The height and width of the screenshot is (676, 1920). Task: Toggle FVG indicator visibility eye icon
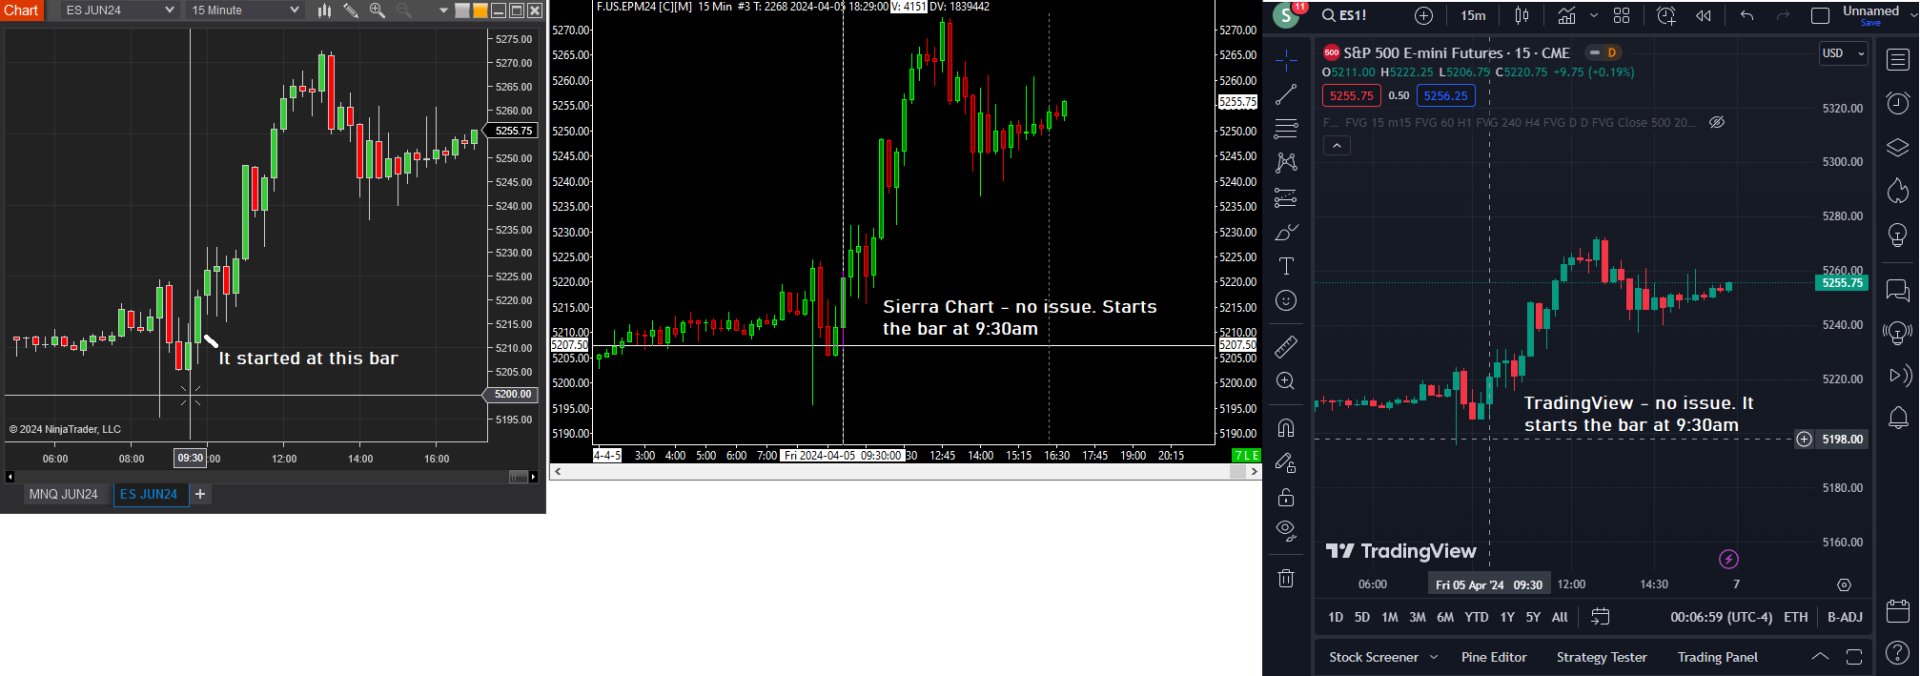[x=1717, y=122]
